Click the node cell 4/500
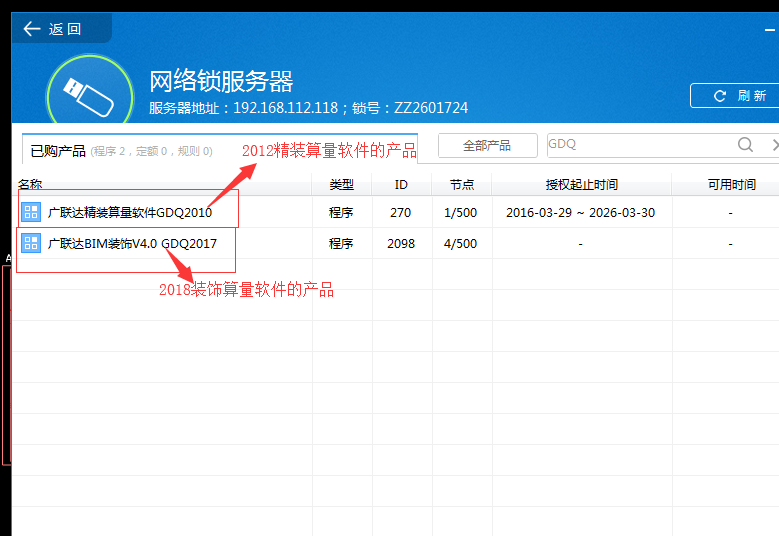779x536 pixels. click(461, 243)
